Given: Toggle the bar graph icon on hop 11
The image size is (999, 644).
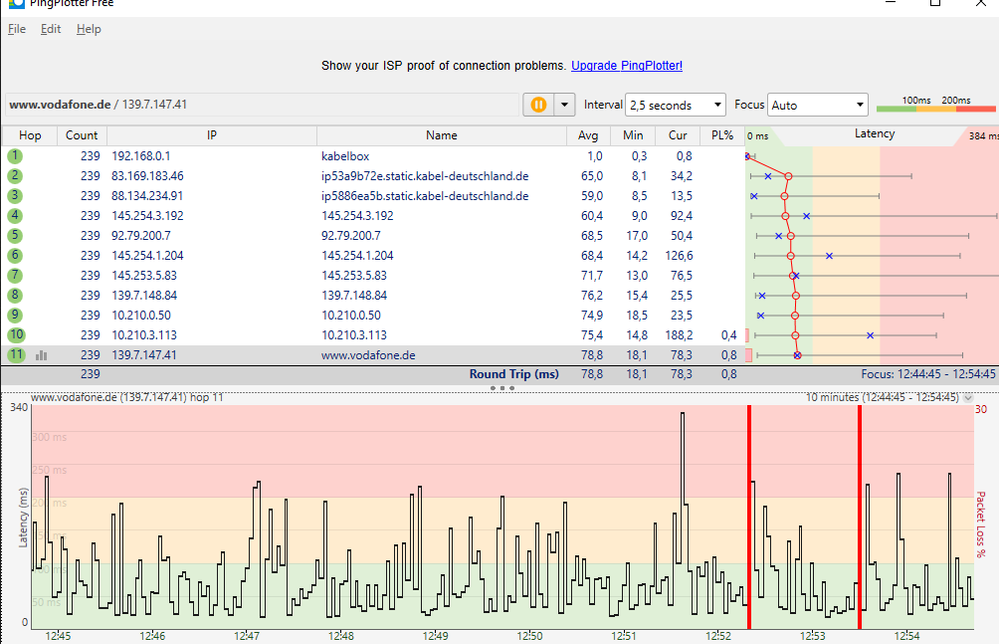Looking at the screenshot, I should tap(41, 355).
